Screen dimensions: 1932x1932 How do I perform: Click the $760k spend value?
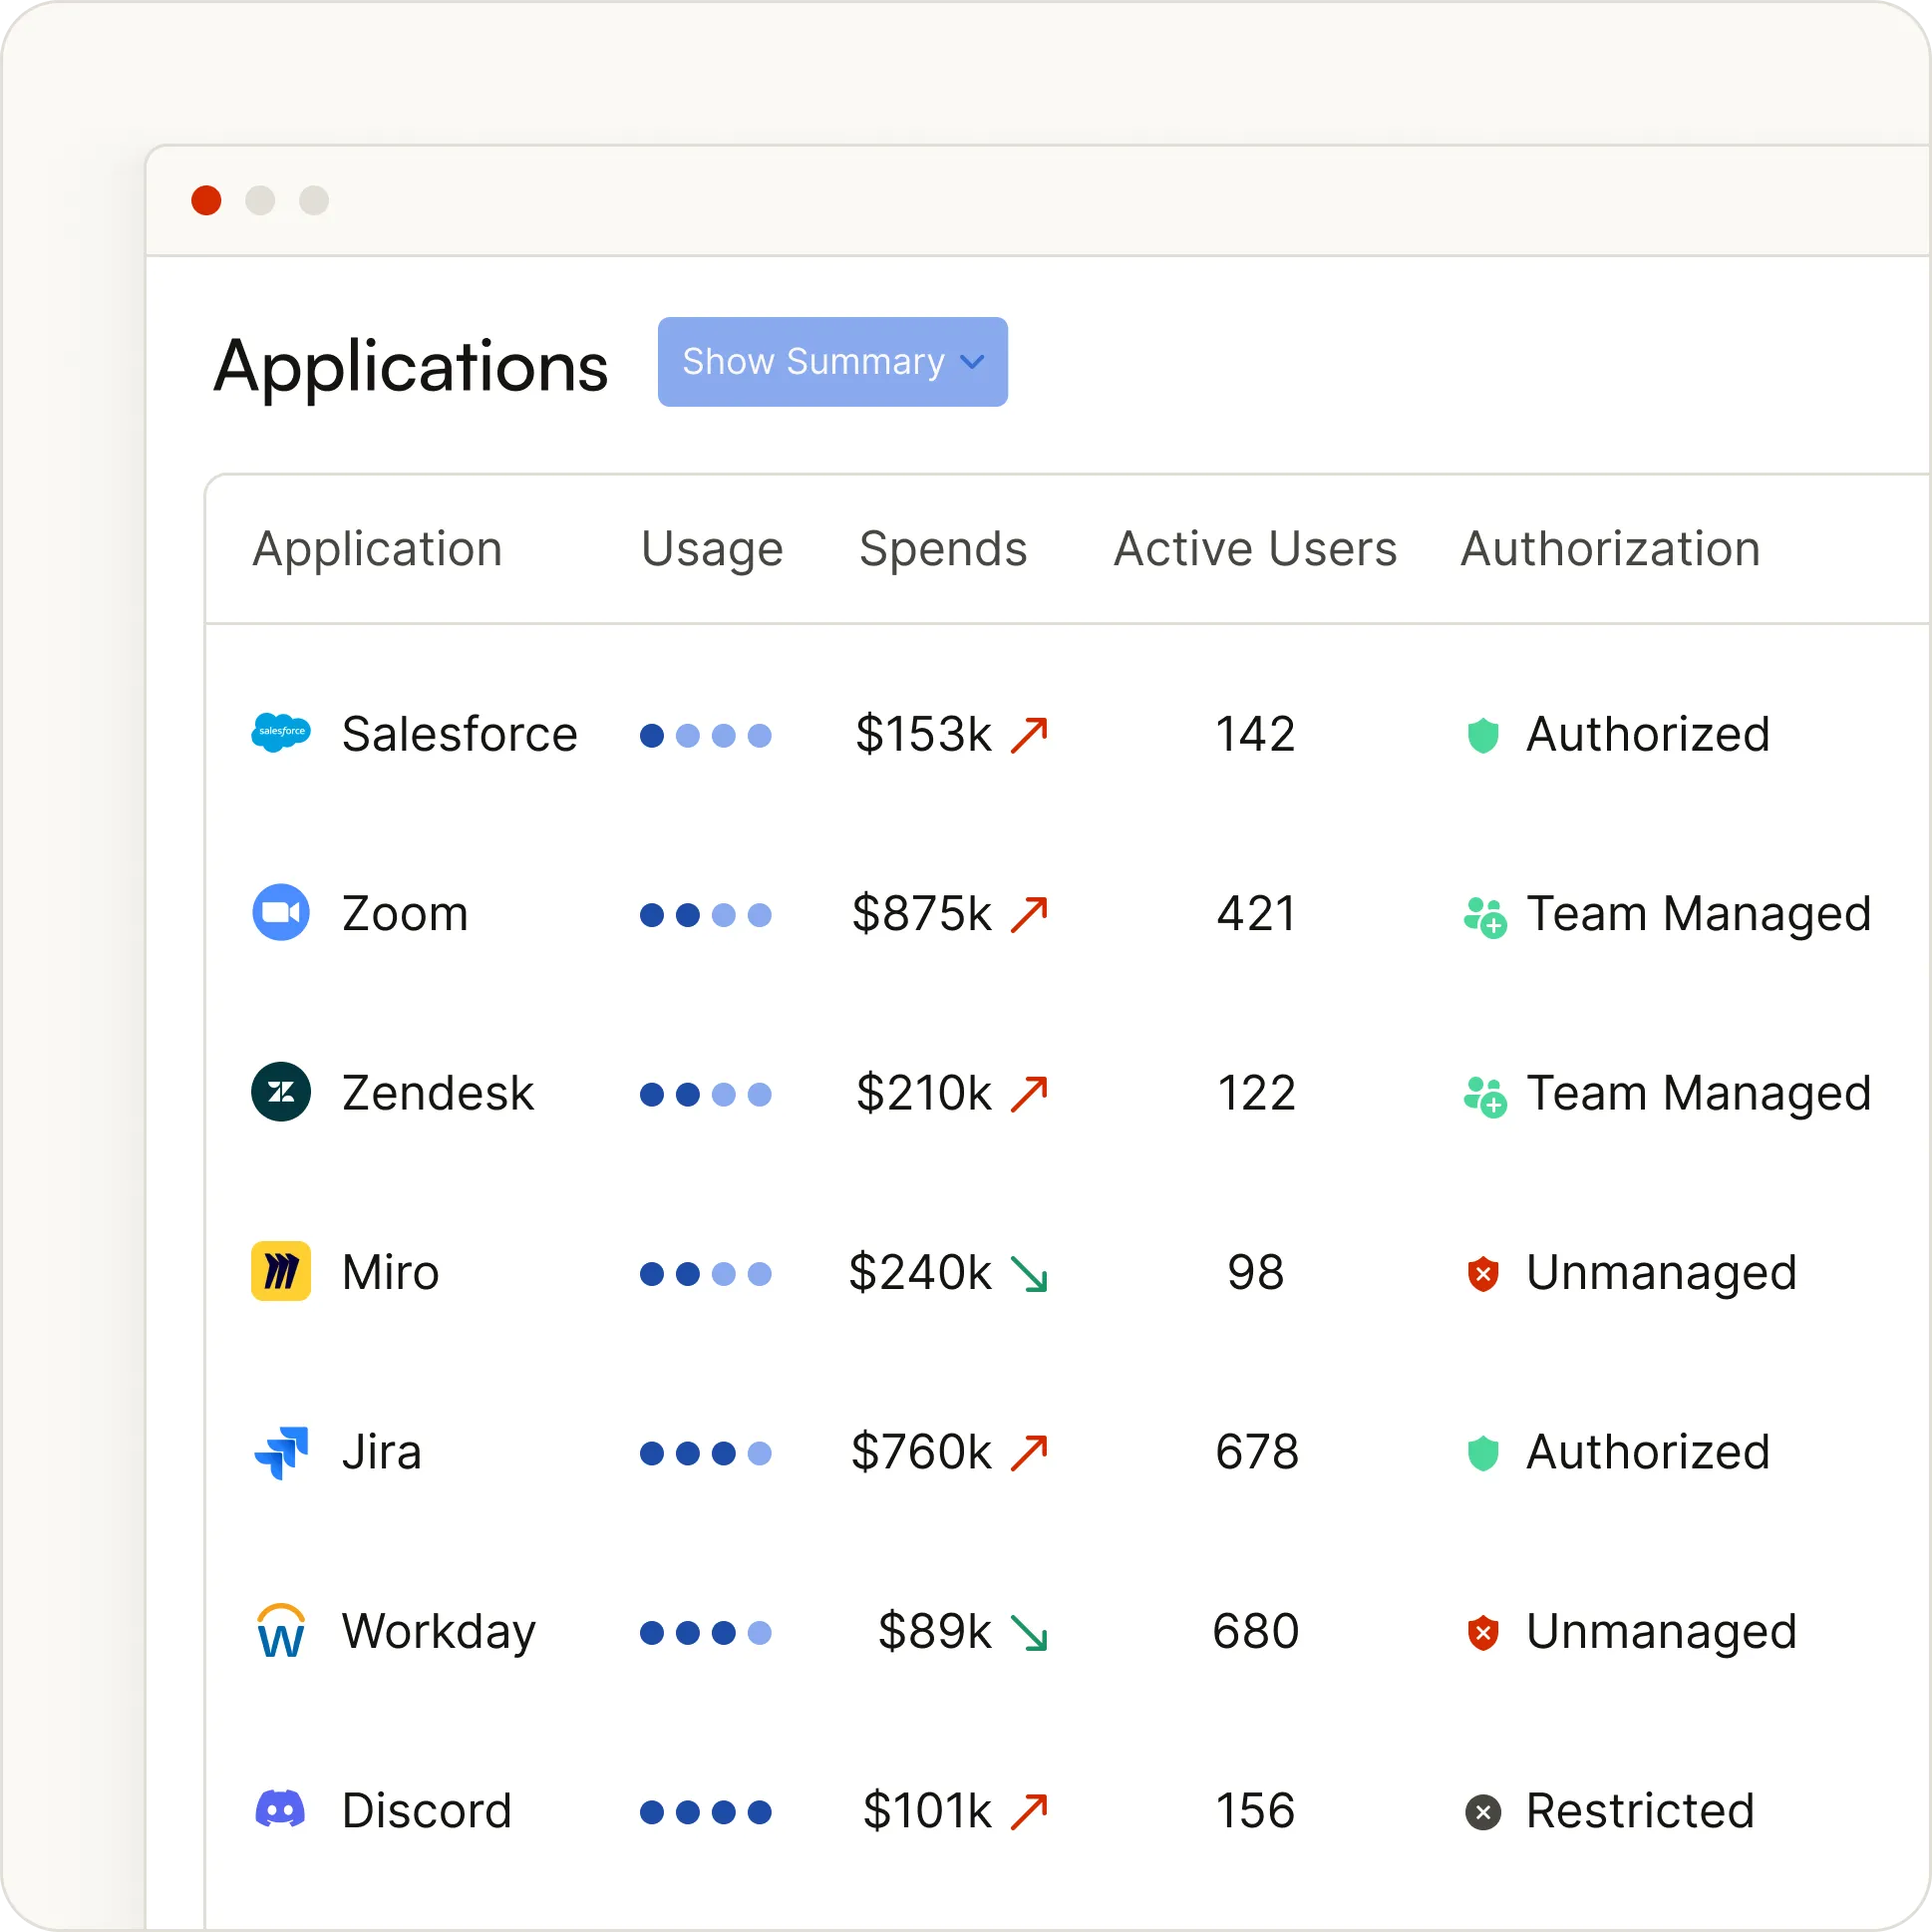tap(921, 1451)
